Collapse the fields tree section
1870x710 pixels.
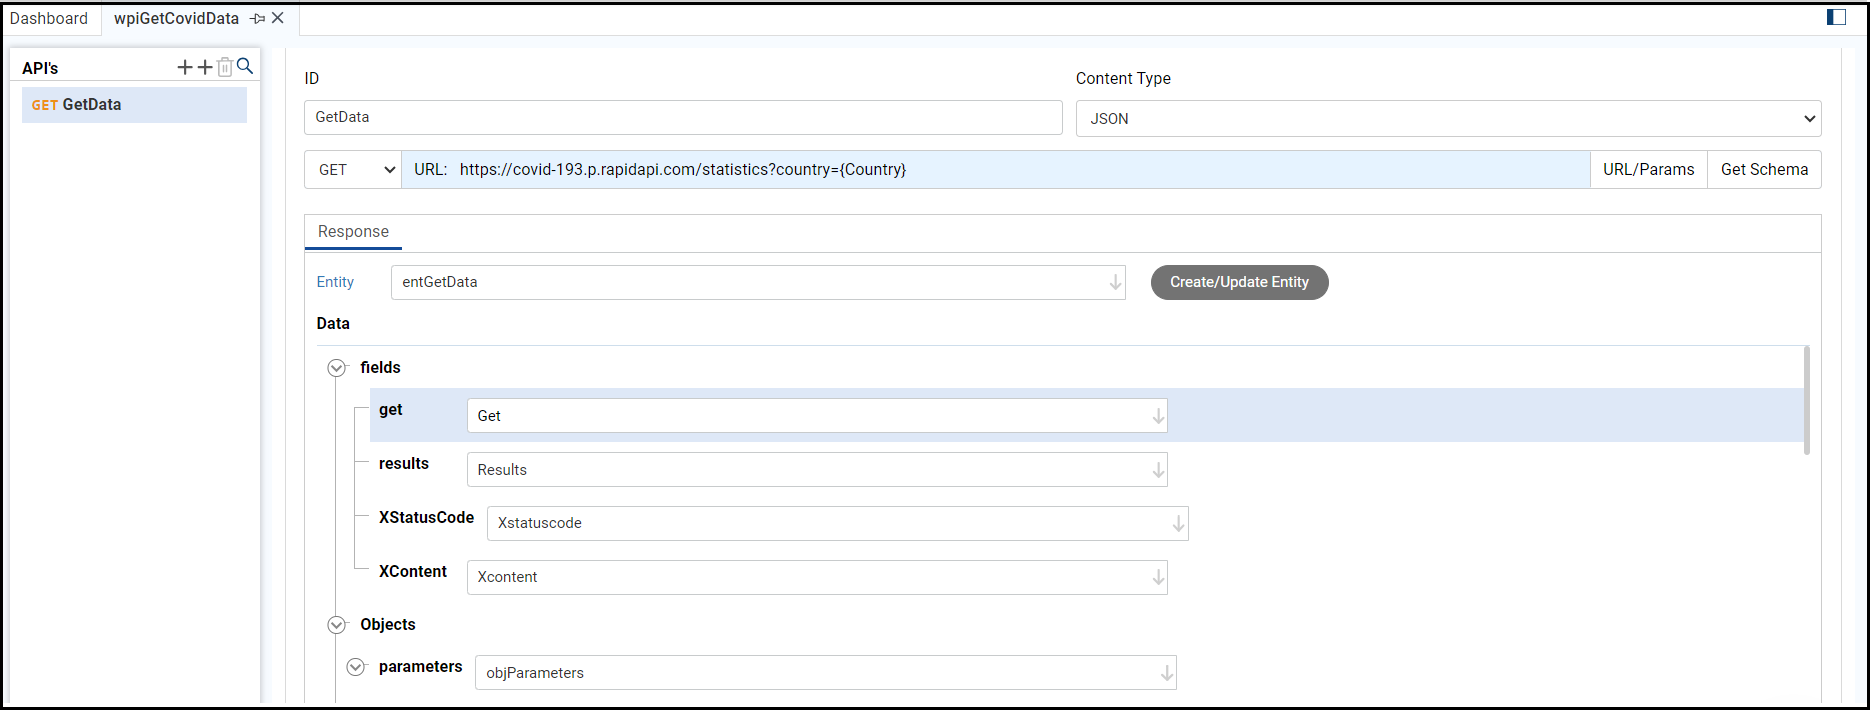point(337,368)
